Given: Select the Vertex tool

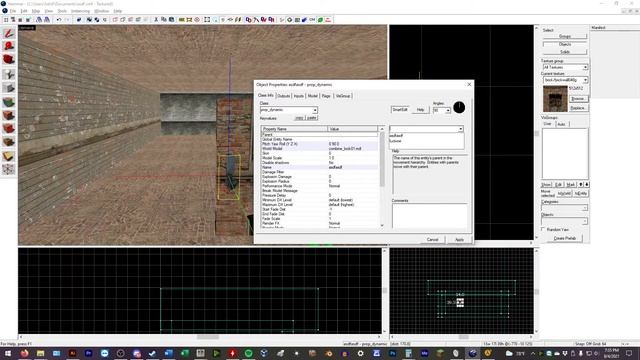Looking at the screenshot, I should point(9,169).
